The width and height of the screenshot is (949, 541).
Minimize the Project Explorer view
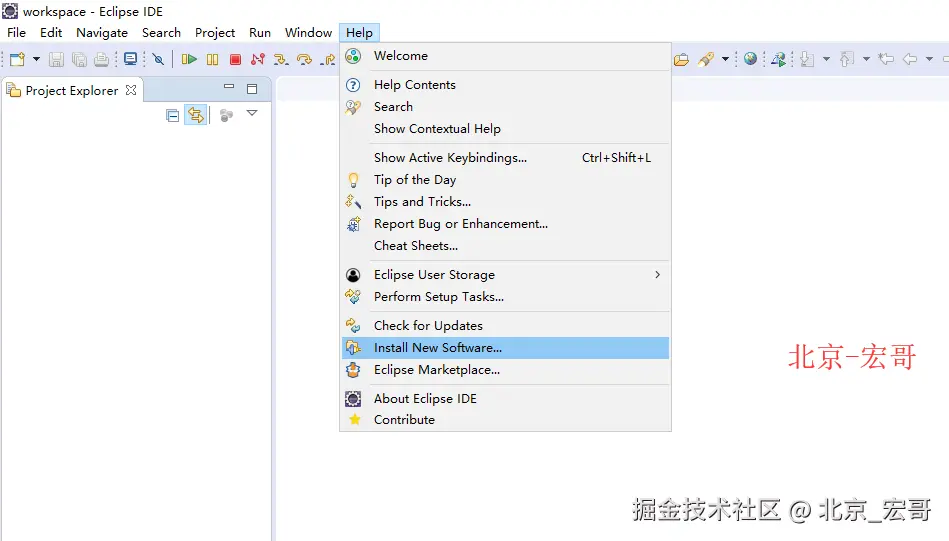[229, 87]
